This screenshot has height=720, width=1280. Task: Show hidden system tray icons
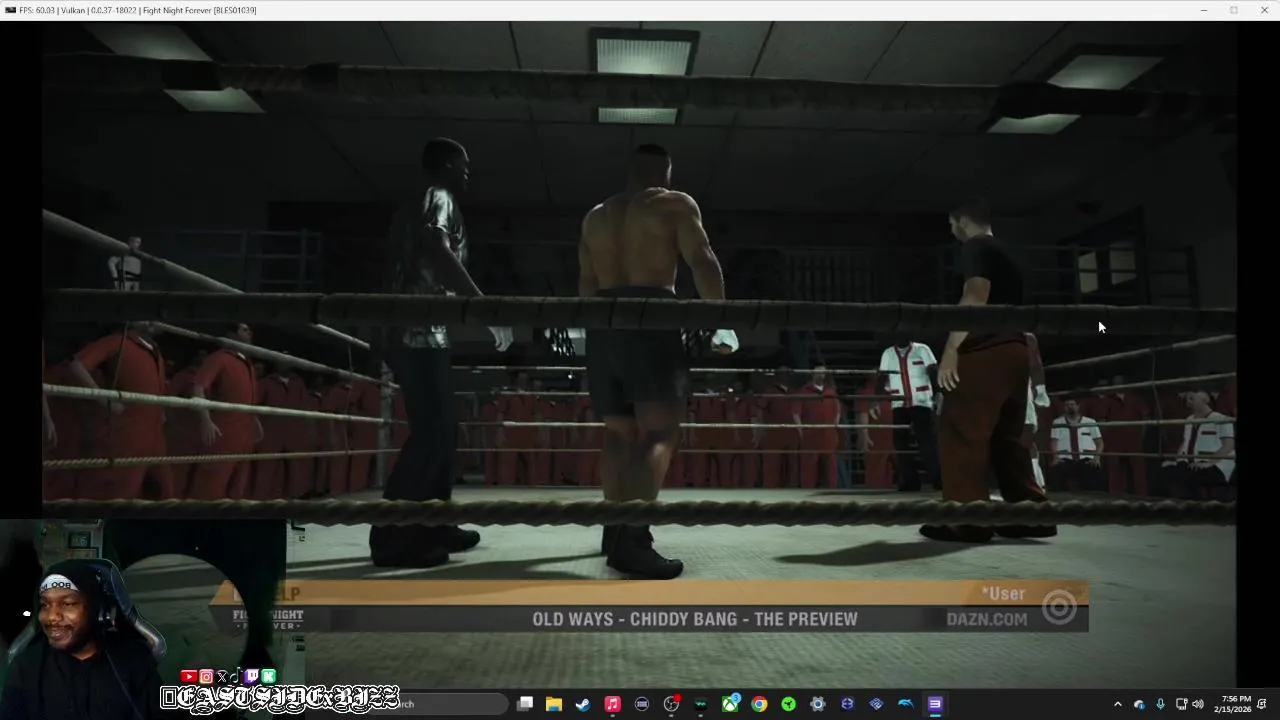[x=1118, y=704]
